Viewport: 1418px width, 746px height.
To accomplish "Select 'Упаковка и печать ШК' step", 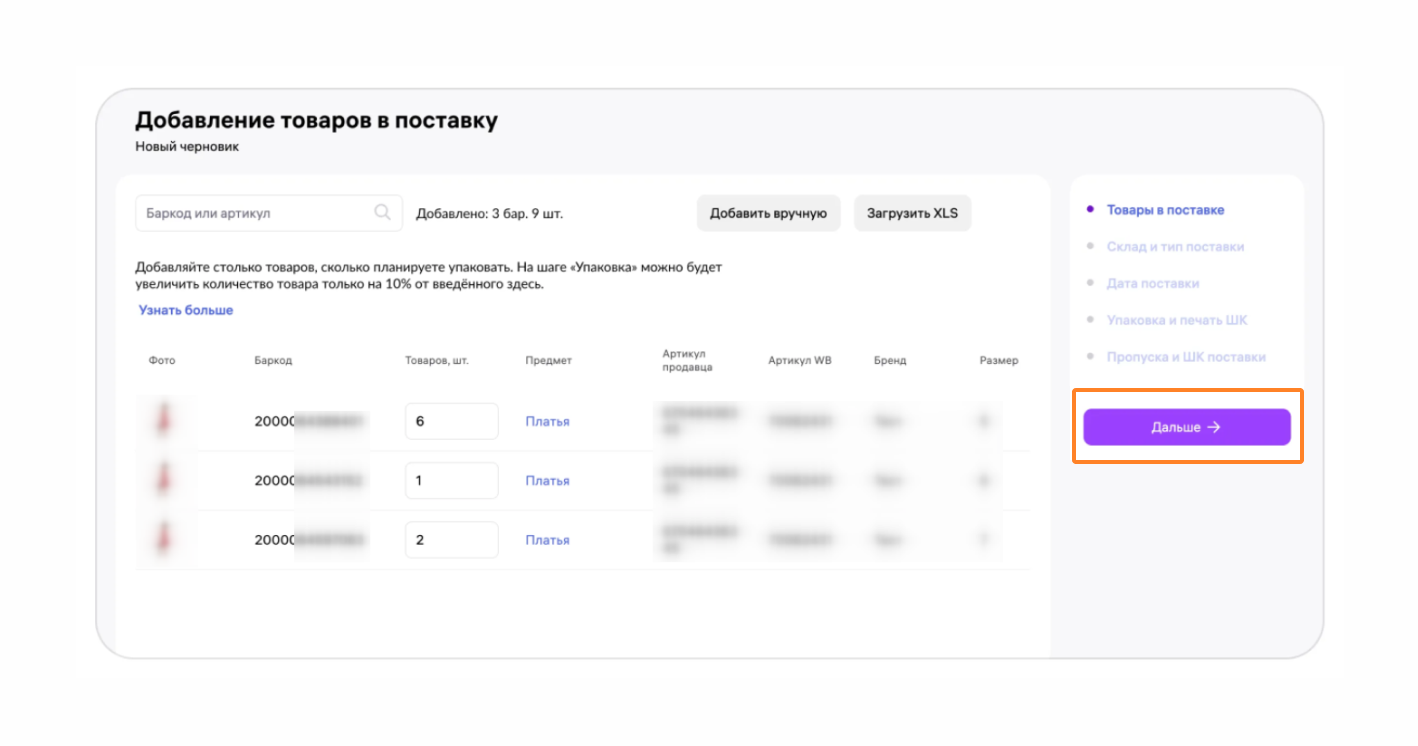I will [1177, 320].
